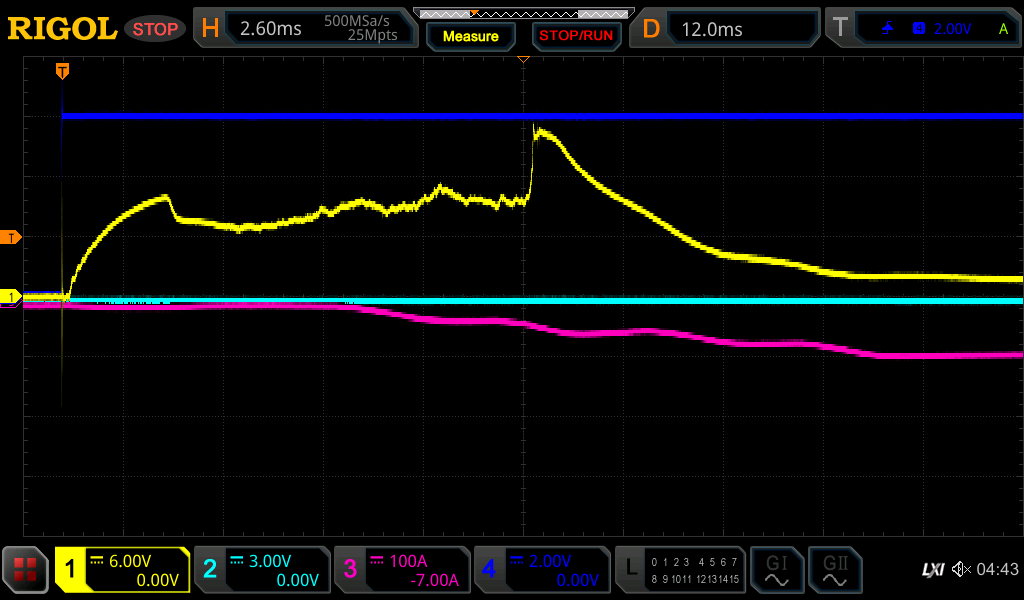This screenshot has width=1024, height=600.
Task: Click the orange trigger position marker at top left
Action: 62,70
